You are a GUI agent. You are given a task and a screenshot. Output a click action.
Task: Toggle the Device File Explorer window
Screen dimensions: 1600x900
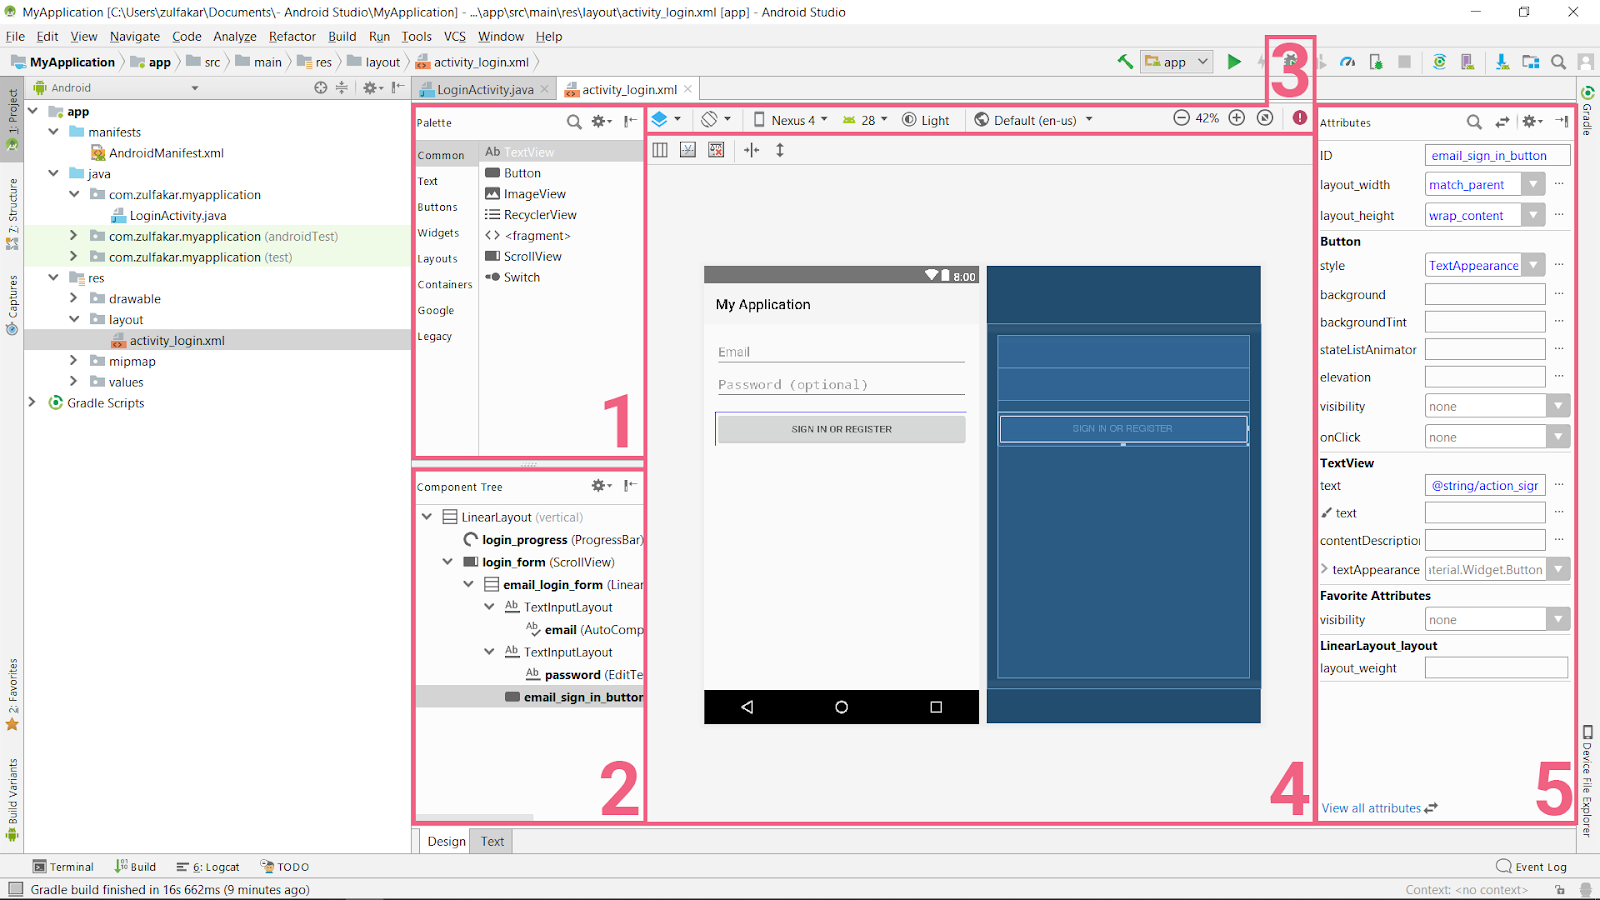pyautogui.click(x=1587, y=782)
